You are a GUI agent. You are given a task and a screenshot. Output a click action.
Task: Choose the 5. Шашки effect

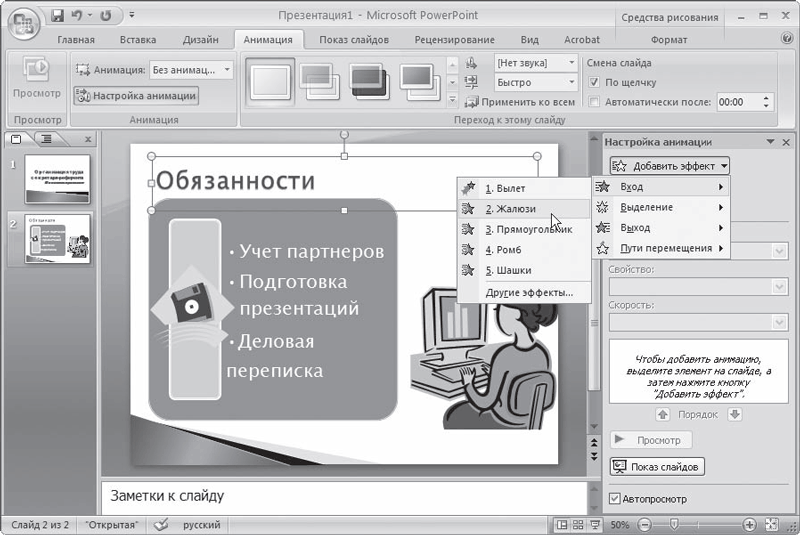point(523,270)
